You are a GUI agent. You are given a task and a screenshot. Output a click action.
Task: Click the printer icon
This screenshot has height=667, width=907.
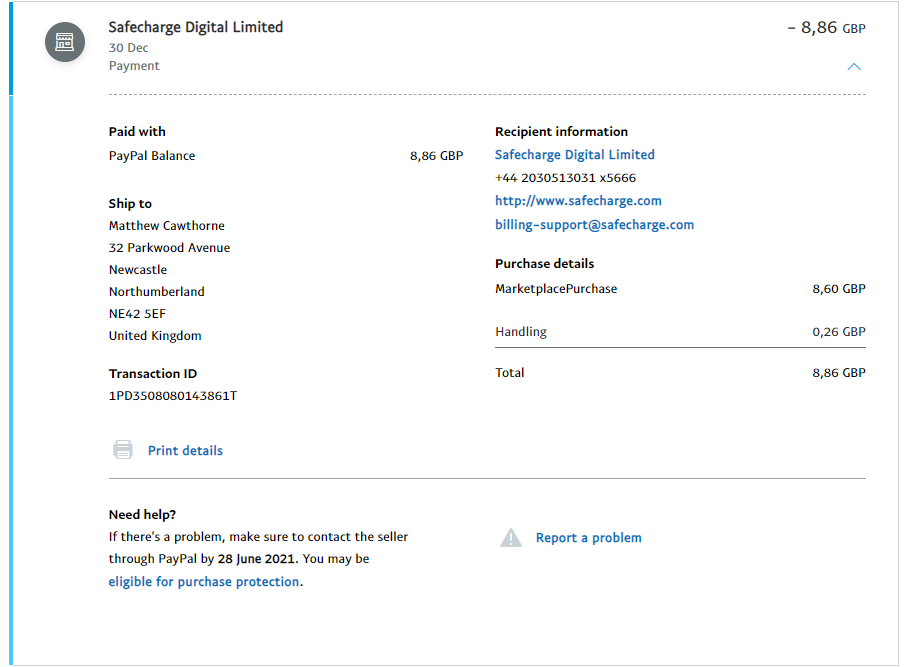pyautogui.click(x=123, y=450)
